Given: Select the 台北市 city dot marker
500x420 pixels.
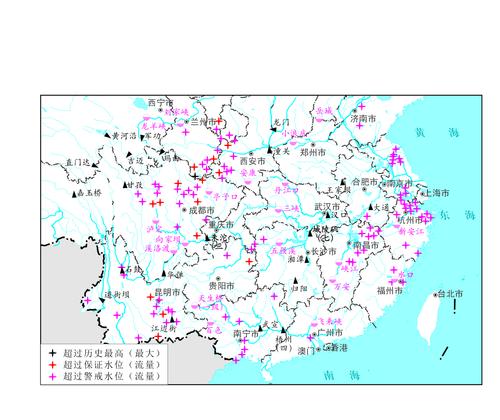Looking at the screenshot, I should click(x=435, y=295).
